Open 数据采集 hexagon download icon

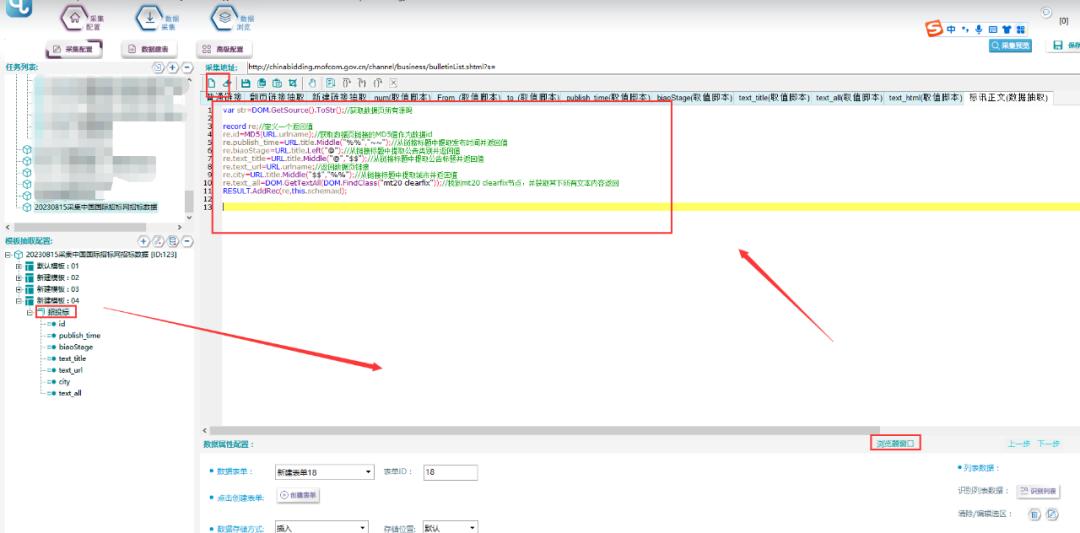click(x=150, y=17)
